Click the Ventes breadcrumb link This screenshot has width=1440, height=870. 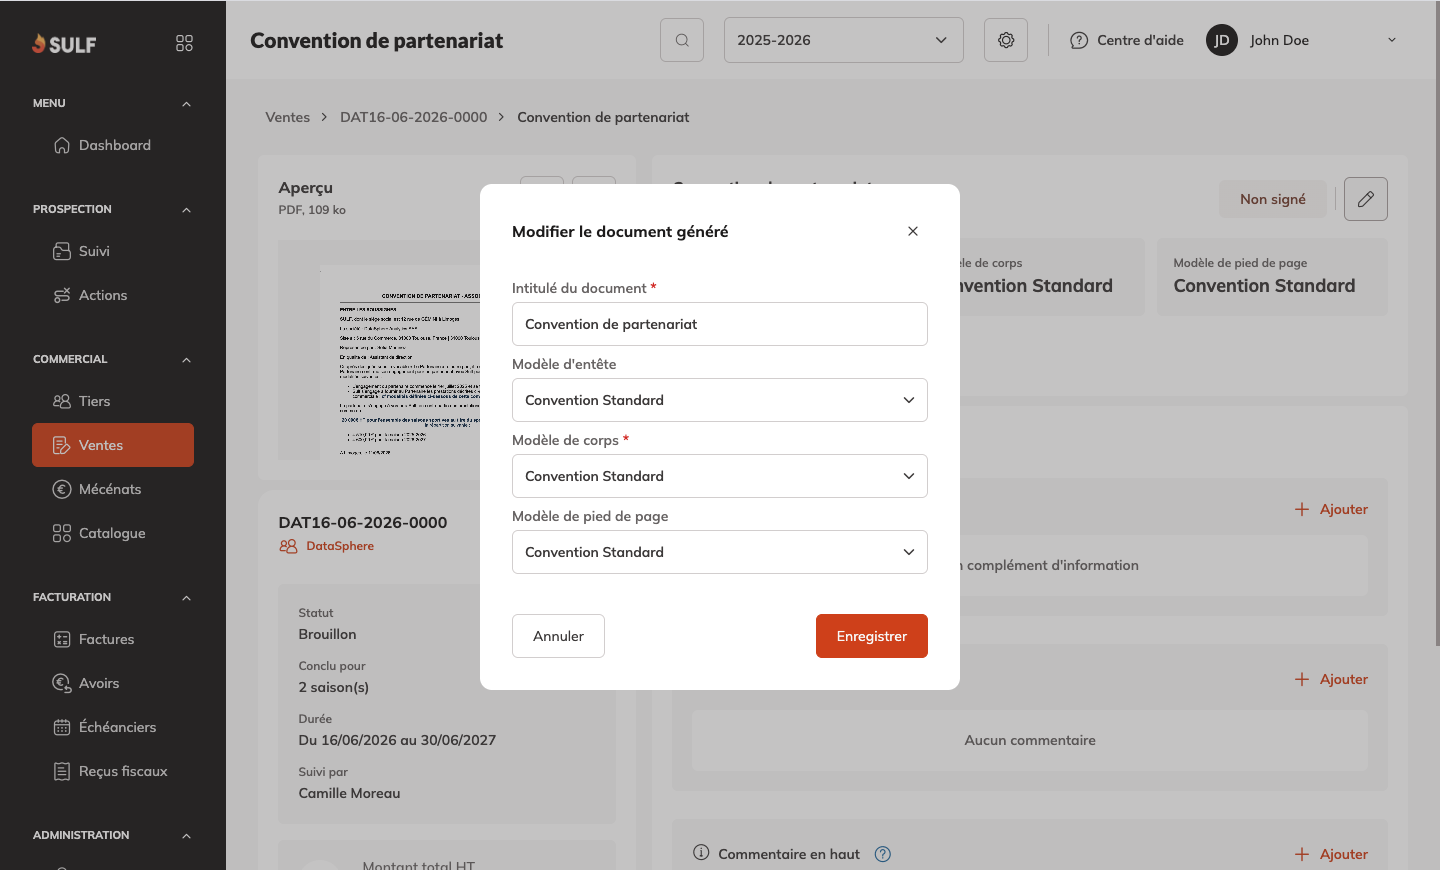(288, 117)
